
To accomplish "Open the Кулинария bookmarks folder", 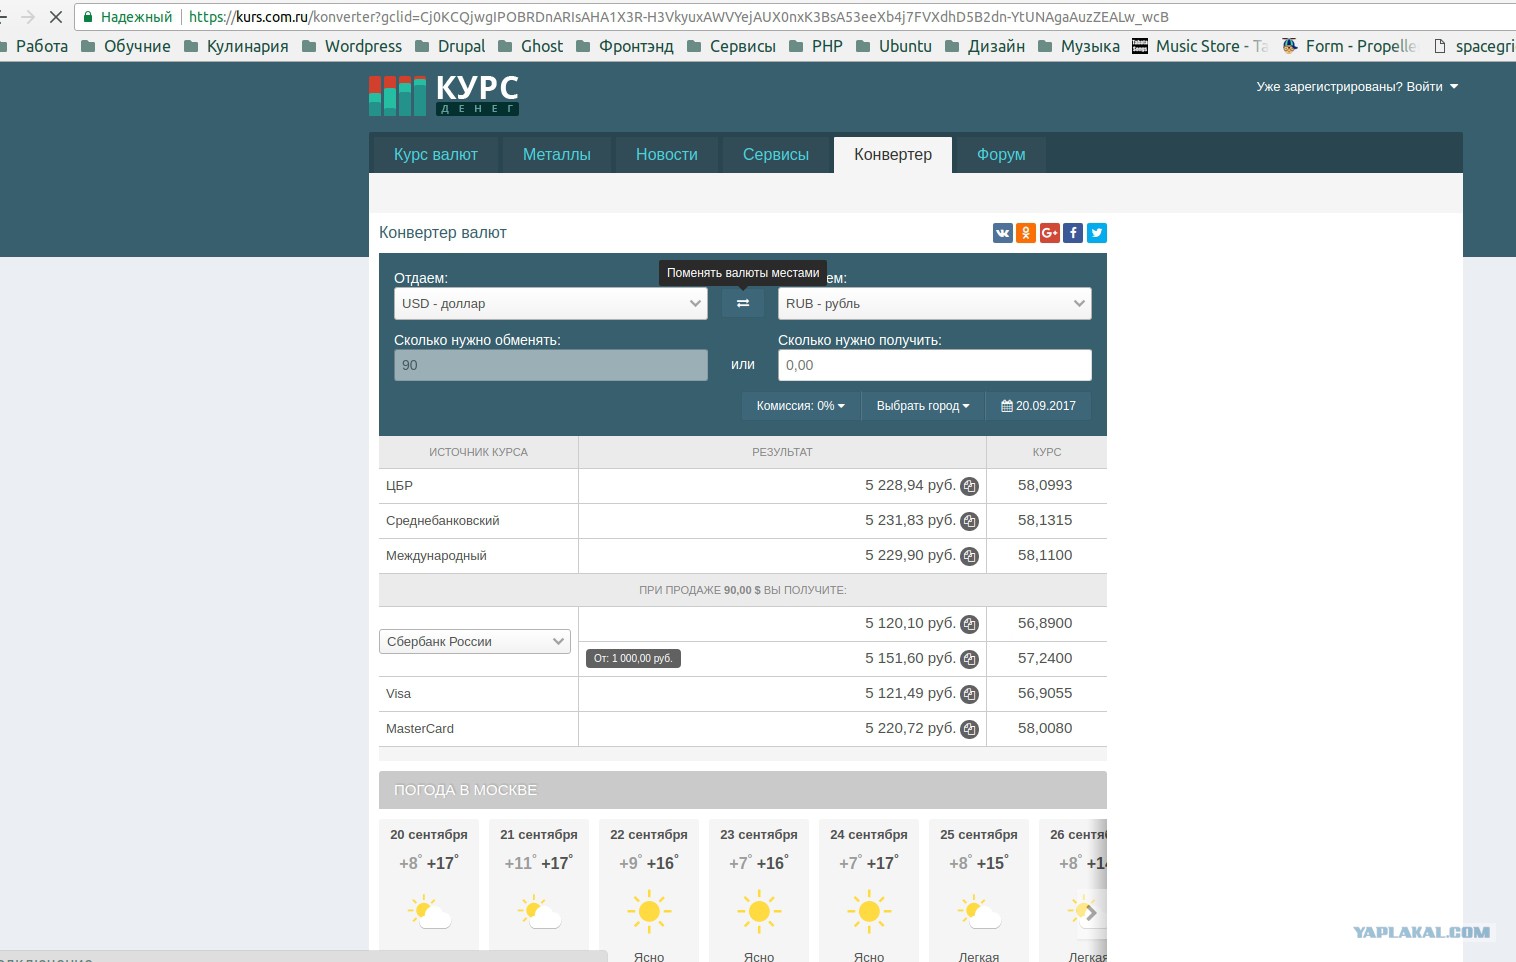I will pos(236,46).
